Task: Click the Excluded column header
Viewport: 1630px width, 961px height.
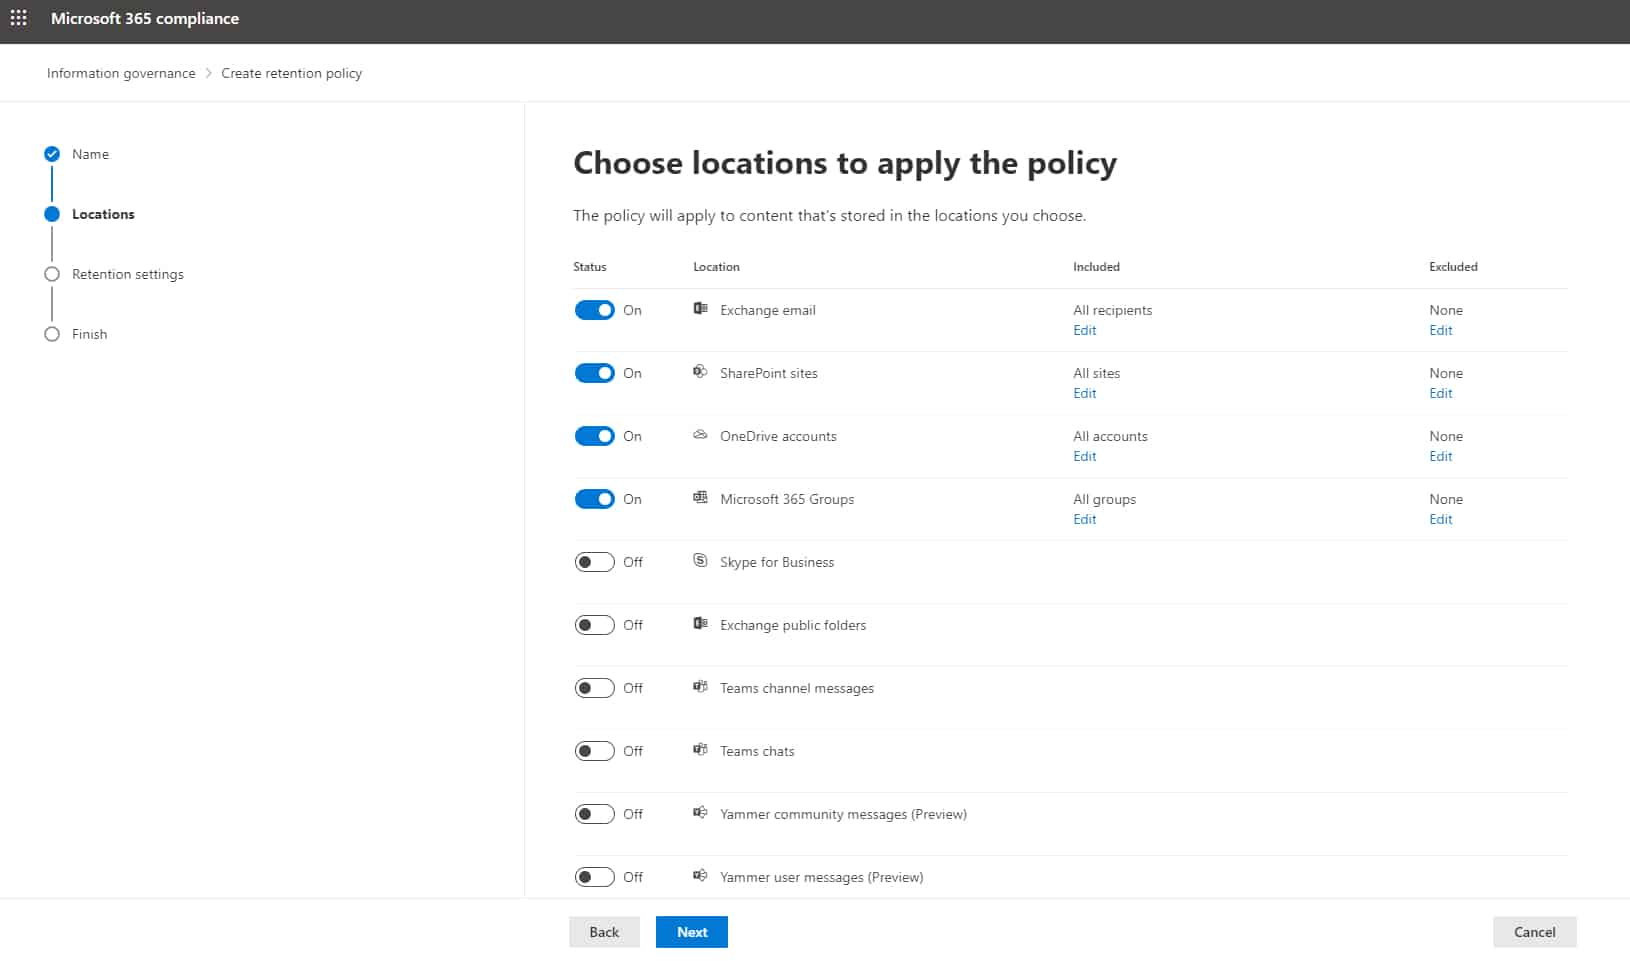Action: point(1453,267)
